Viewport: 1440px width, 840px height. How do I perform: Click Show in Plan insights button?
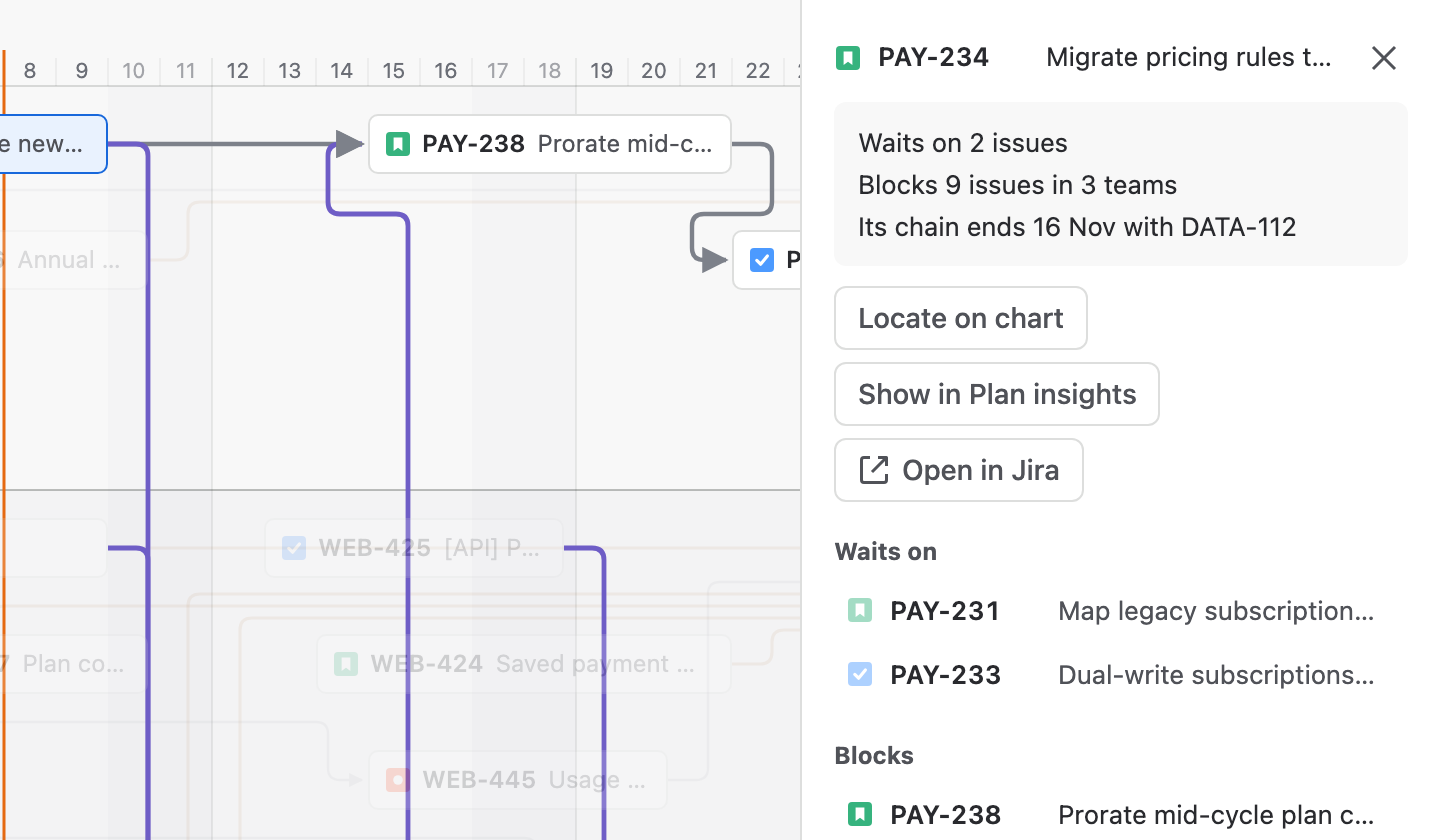(997, 394)
